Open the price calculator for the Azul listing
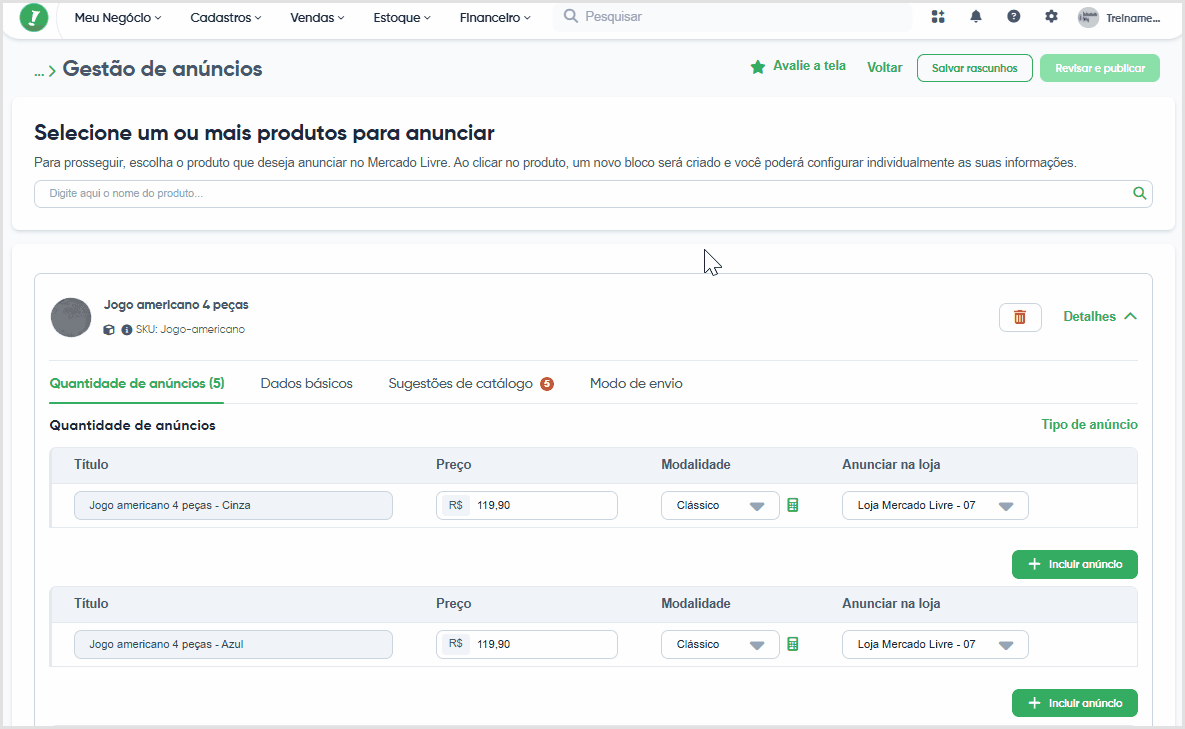This screenshot has width=1185, height=729. (793, 644)
